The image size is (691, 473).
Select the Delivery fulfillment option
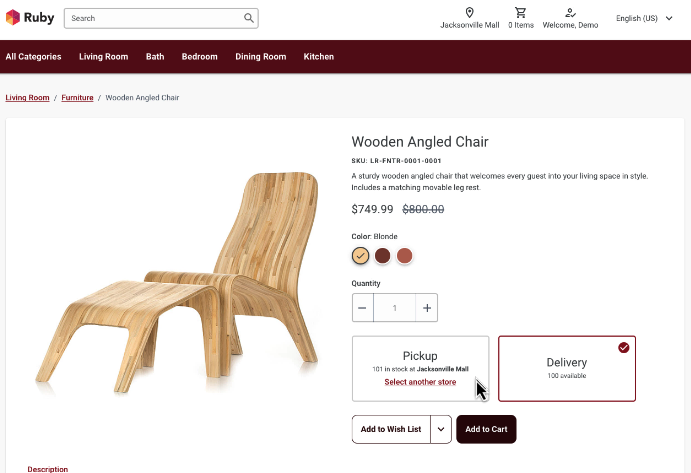pos(566,368)
